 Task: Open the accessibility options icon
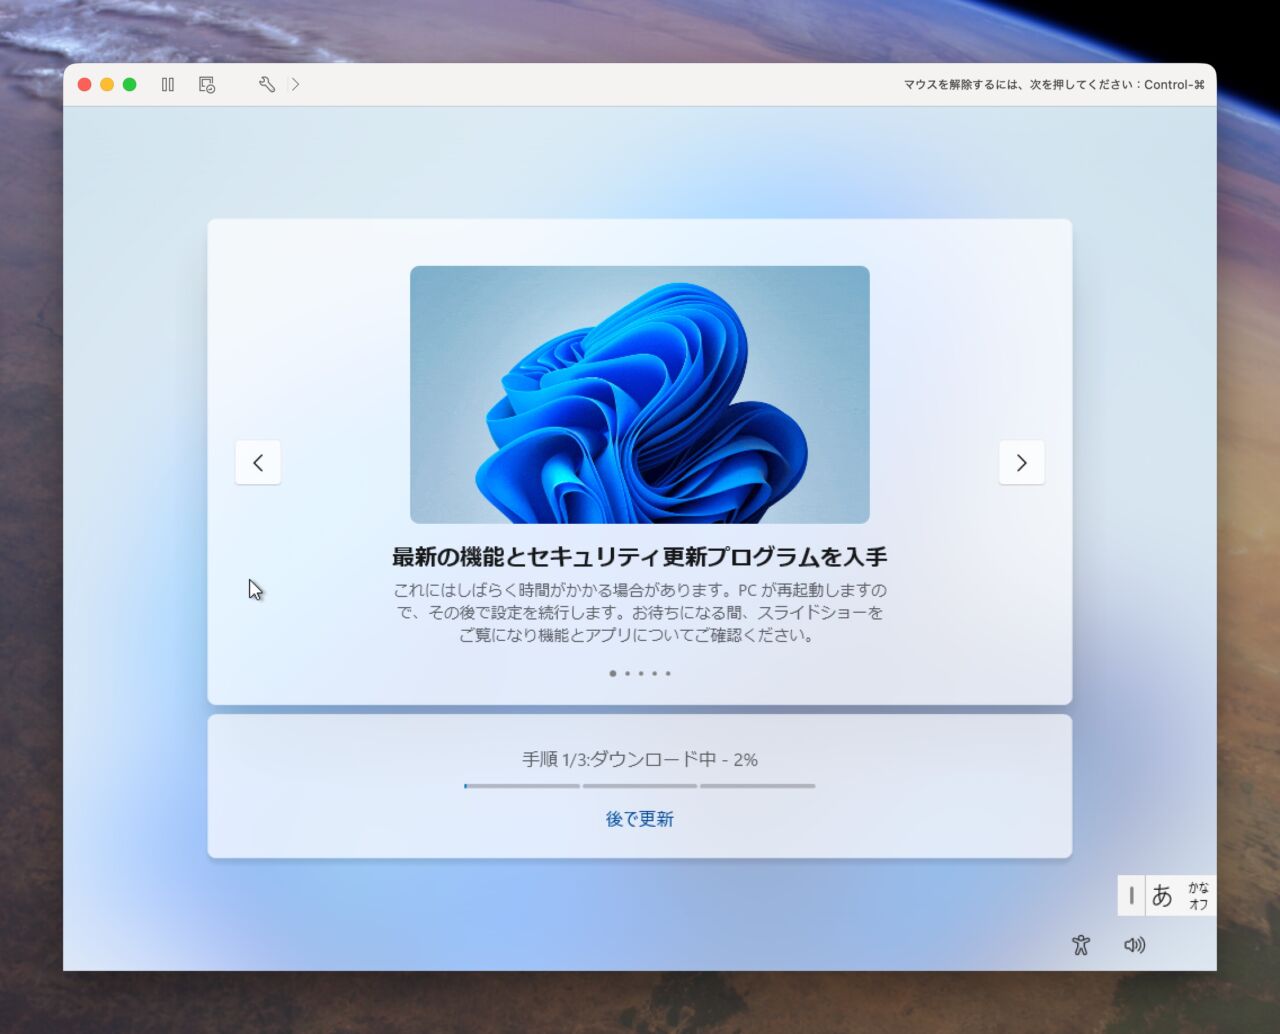pos(1080,945)
